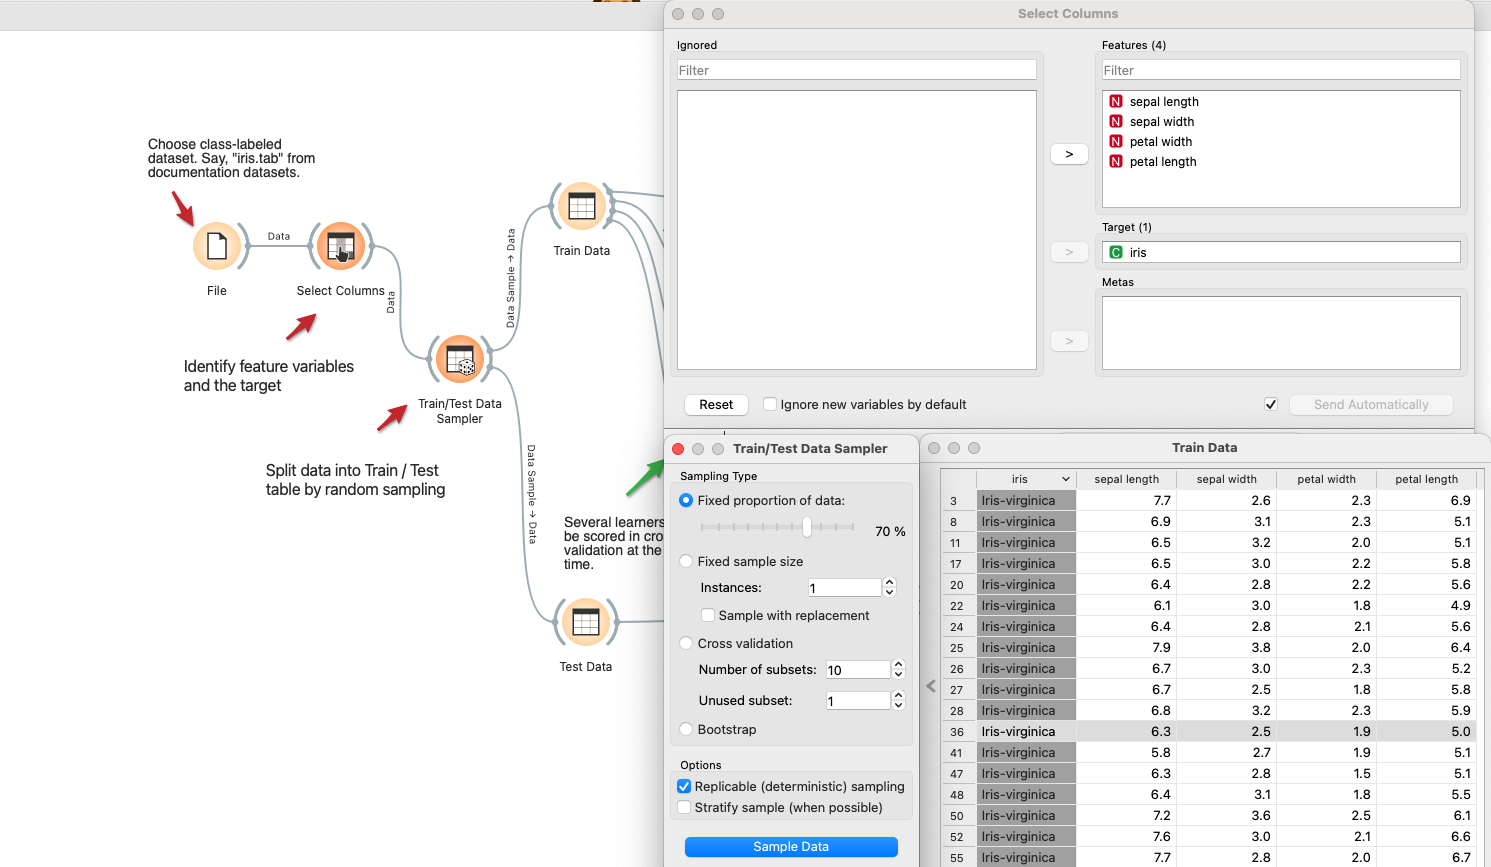
Task: Select the Cross validation radio button
Action: pos(686,643)
